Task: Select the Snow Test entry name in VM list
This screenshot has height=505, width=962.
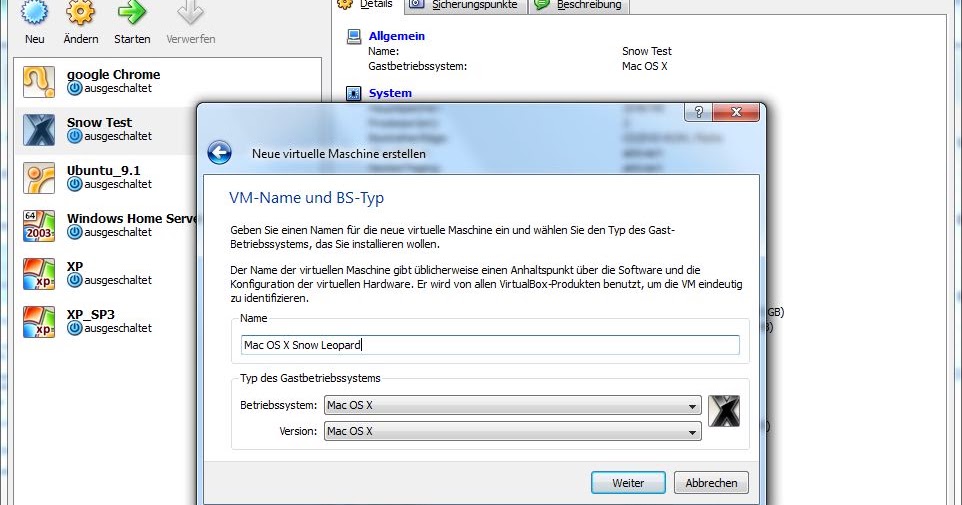Action: click(x=99, y=123)
